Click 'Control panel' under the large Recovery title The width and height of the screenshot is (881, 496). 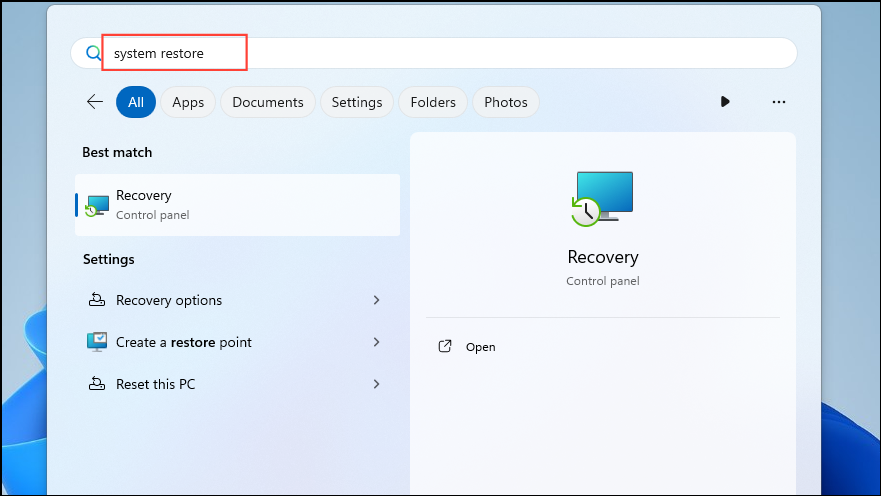[x=603, y=281]
